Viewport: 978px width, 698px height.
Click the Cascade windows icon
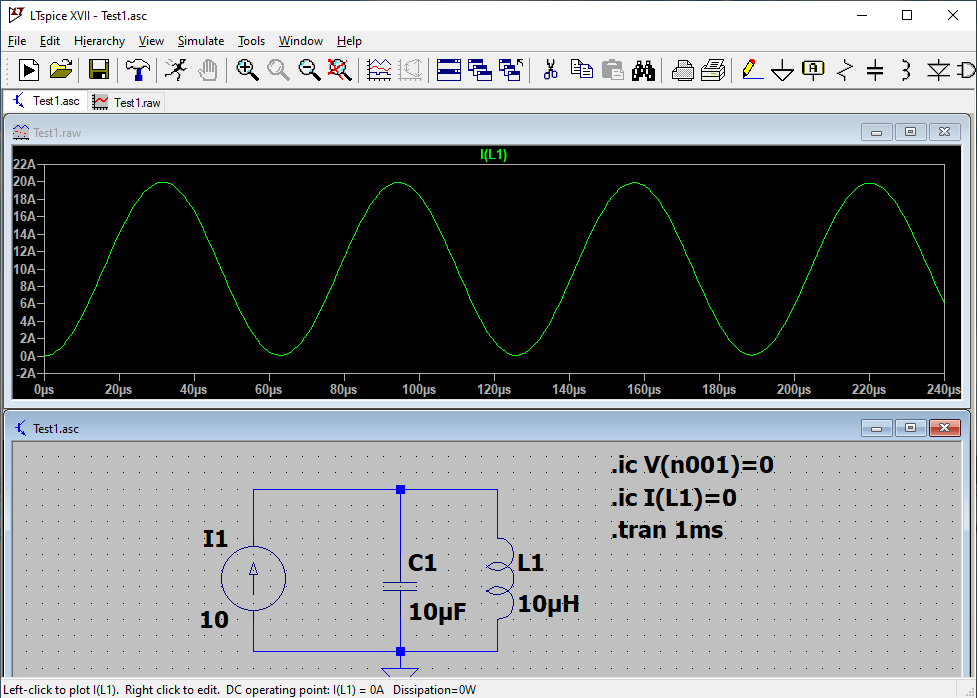coord(480,70)
